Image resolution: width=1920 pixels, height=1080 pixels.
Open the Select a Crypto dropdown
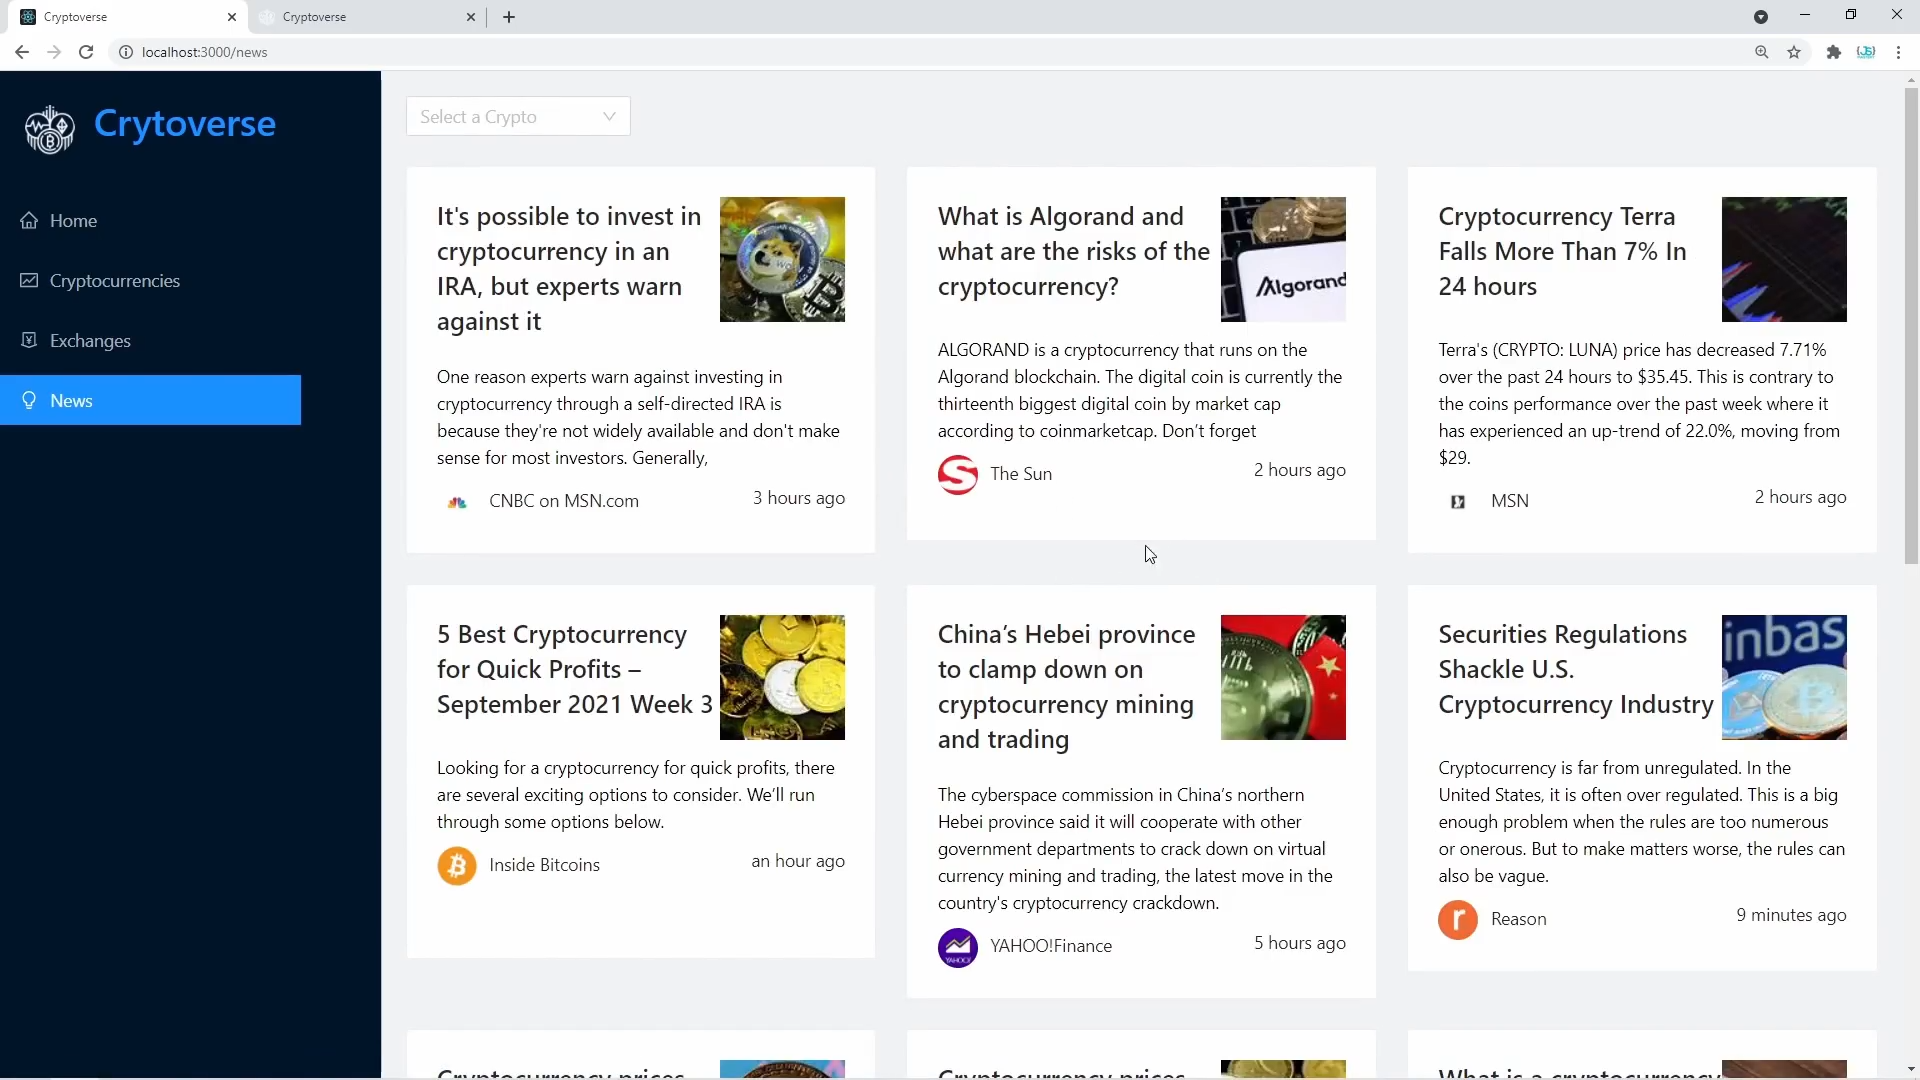pos(517,116)
